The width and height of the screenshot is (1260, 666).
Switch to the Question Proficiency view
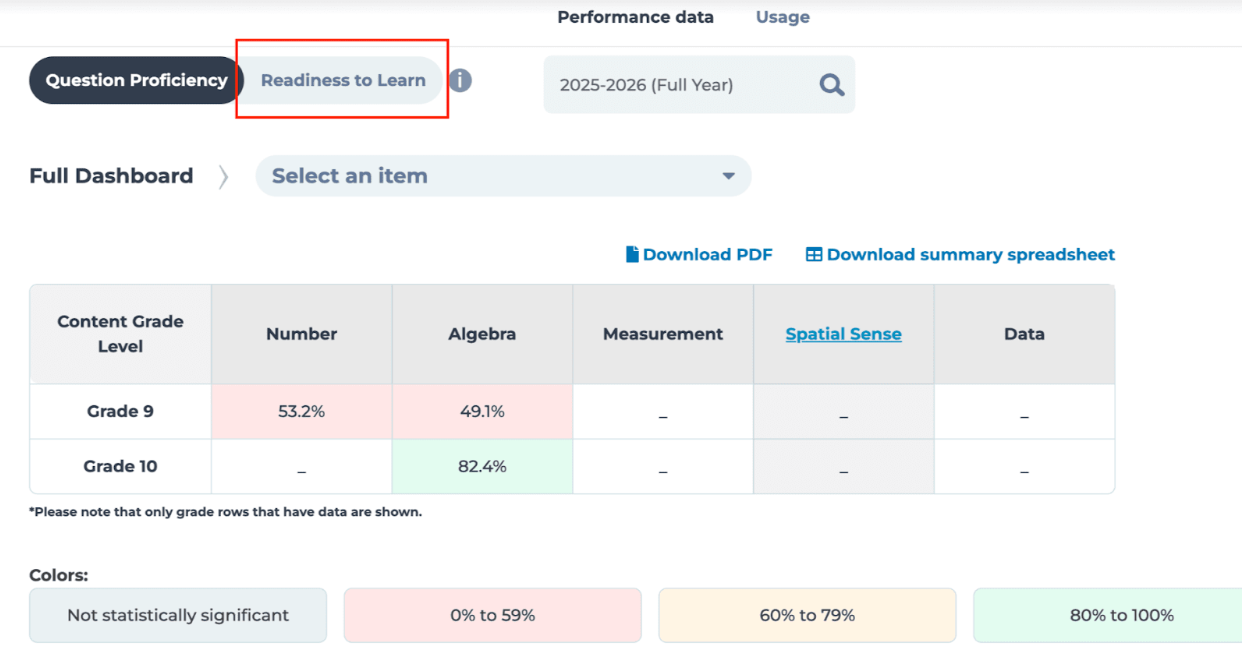[x=136, y=80]
